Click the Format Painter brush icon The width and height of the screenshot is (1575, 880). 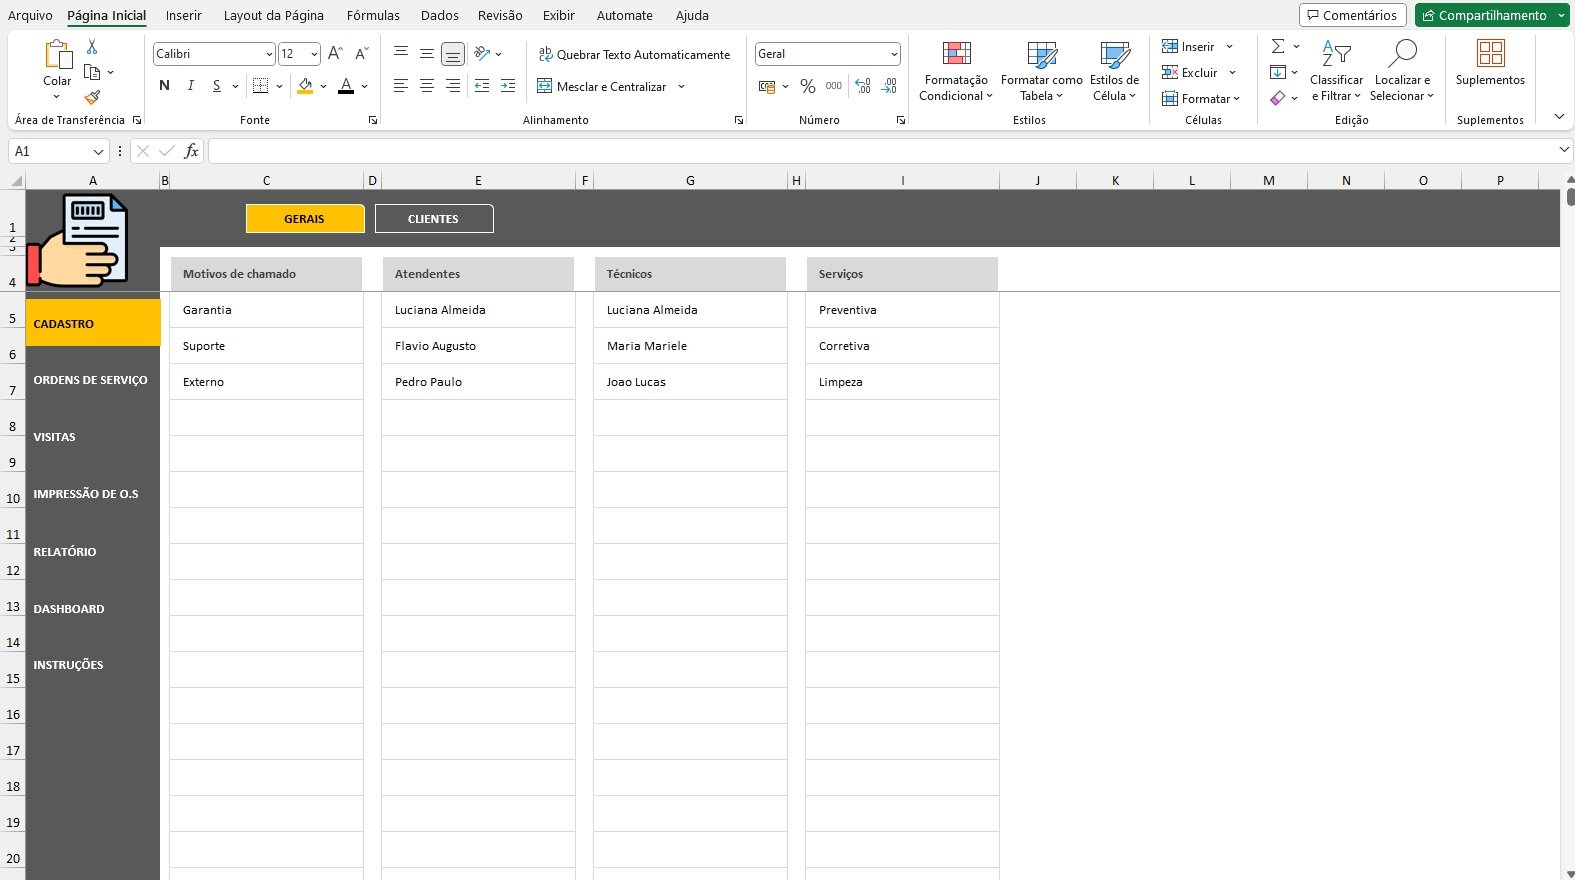coord(92,97)
